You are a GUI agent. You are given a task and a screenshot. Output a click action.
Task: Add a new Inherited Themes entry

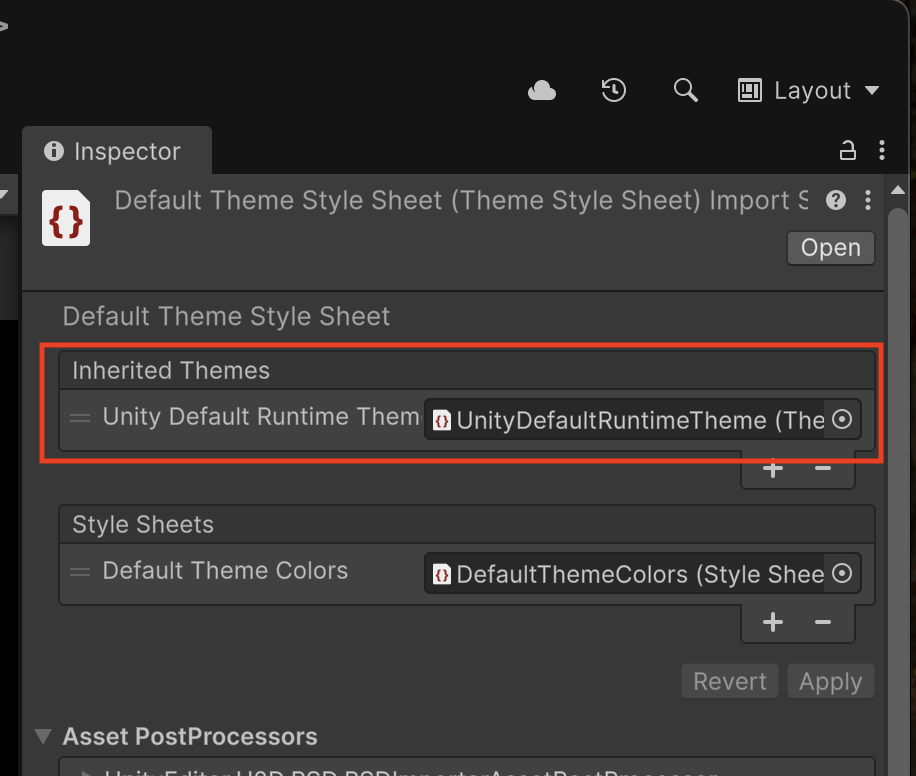pyautogui.click(x=772, y=469)
